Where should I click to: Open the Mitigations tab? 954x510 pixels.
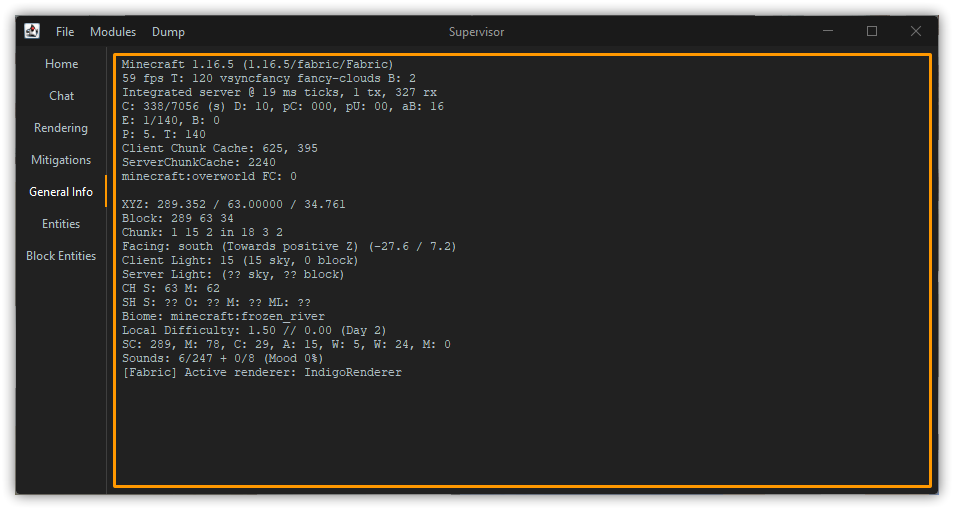point(61,160)
